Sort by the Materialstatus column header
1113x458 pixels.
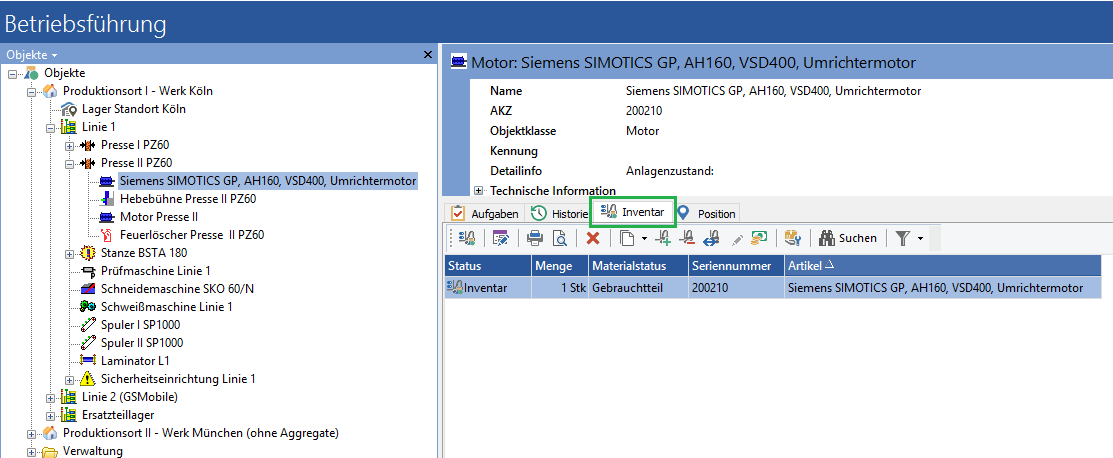pyautogui.click(x=638, y=266)
